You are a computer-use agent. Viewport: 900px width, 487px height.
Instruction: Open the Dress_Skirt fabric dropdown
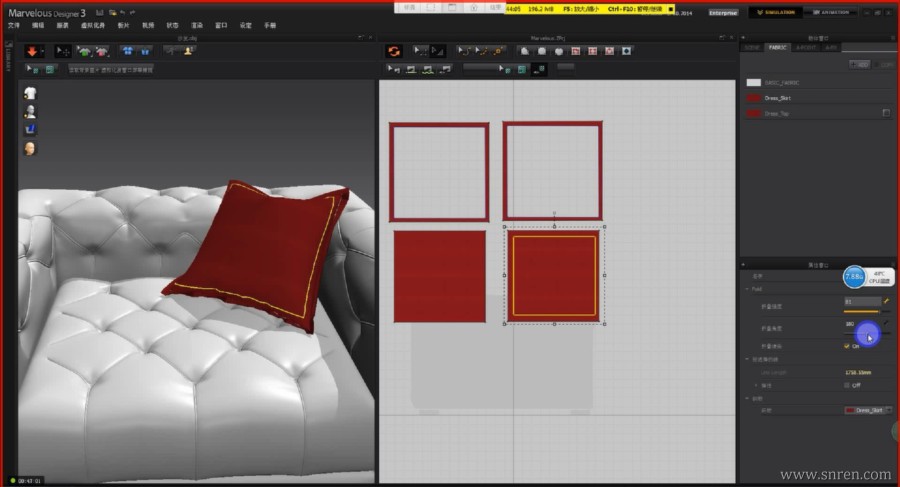868,410
